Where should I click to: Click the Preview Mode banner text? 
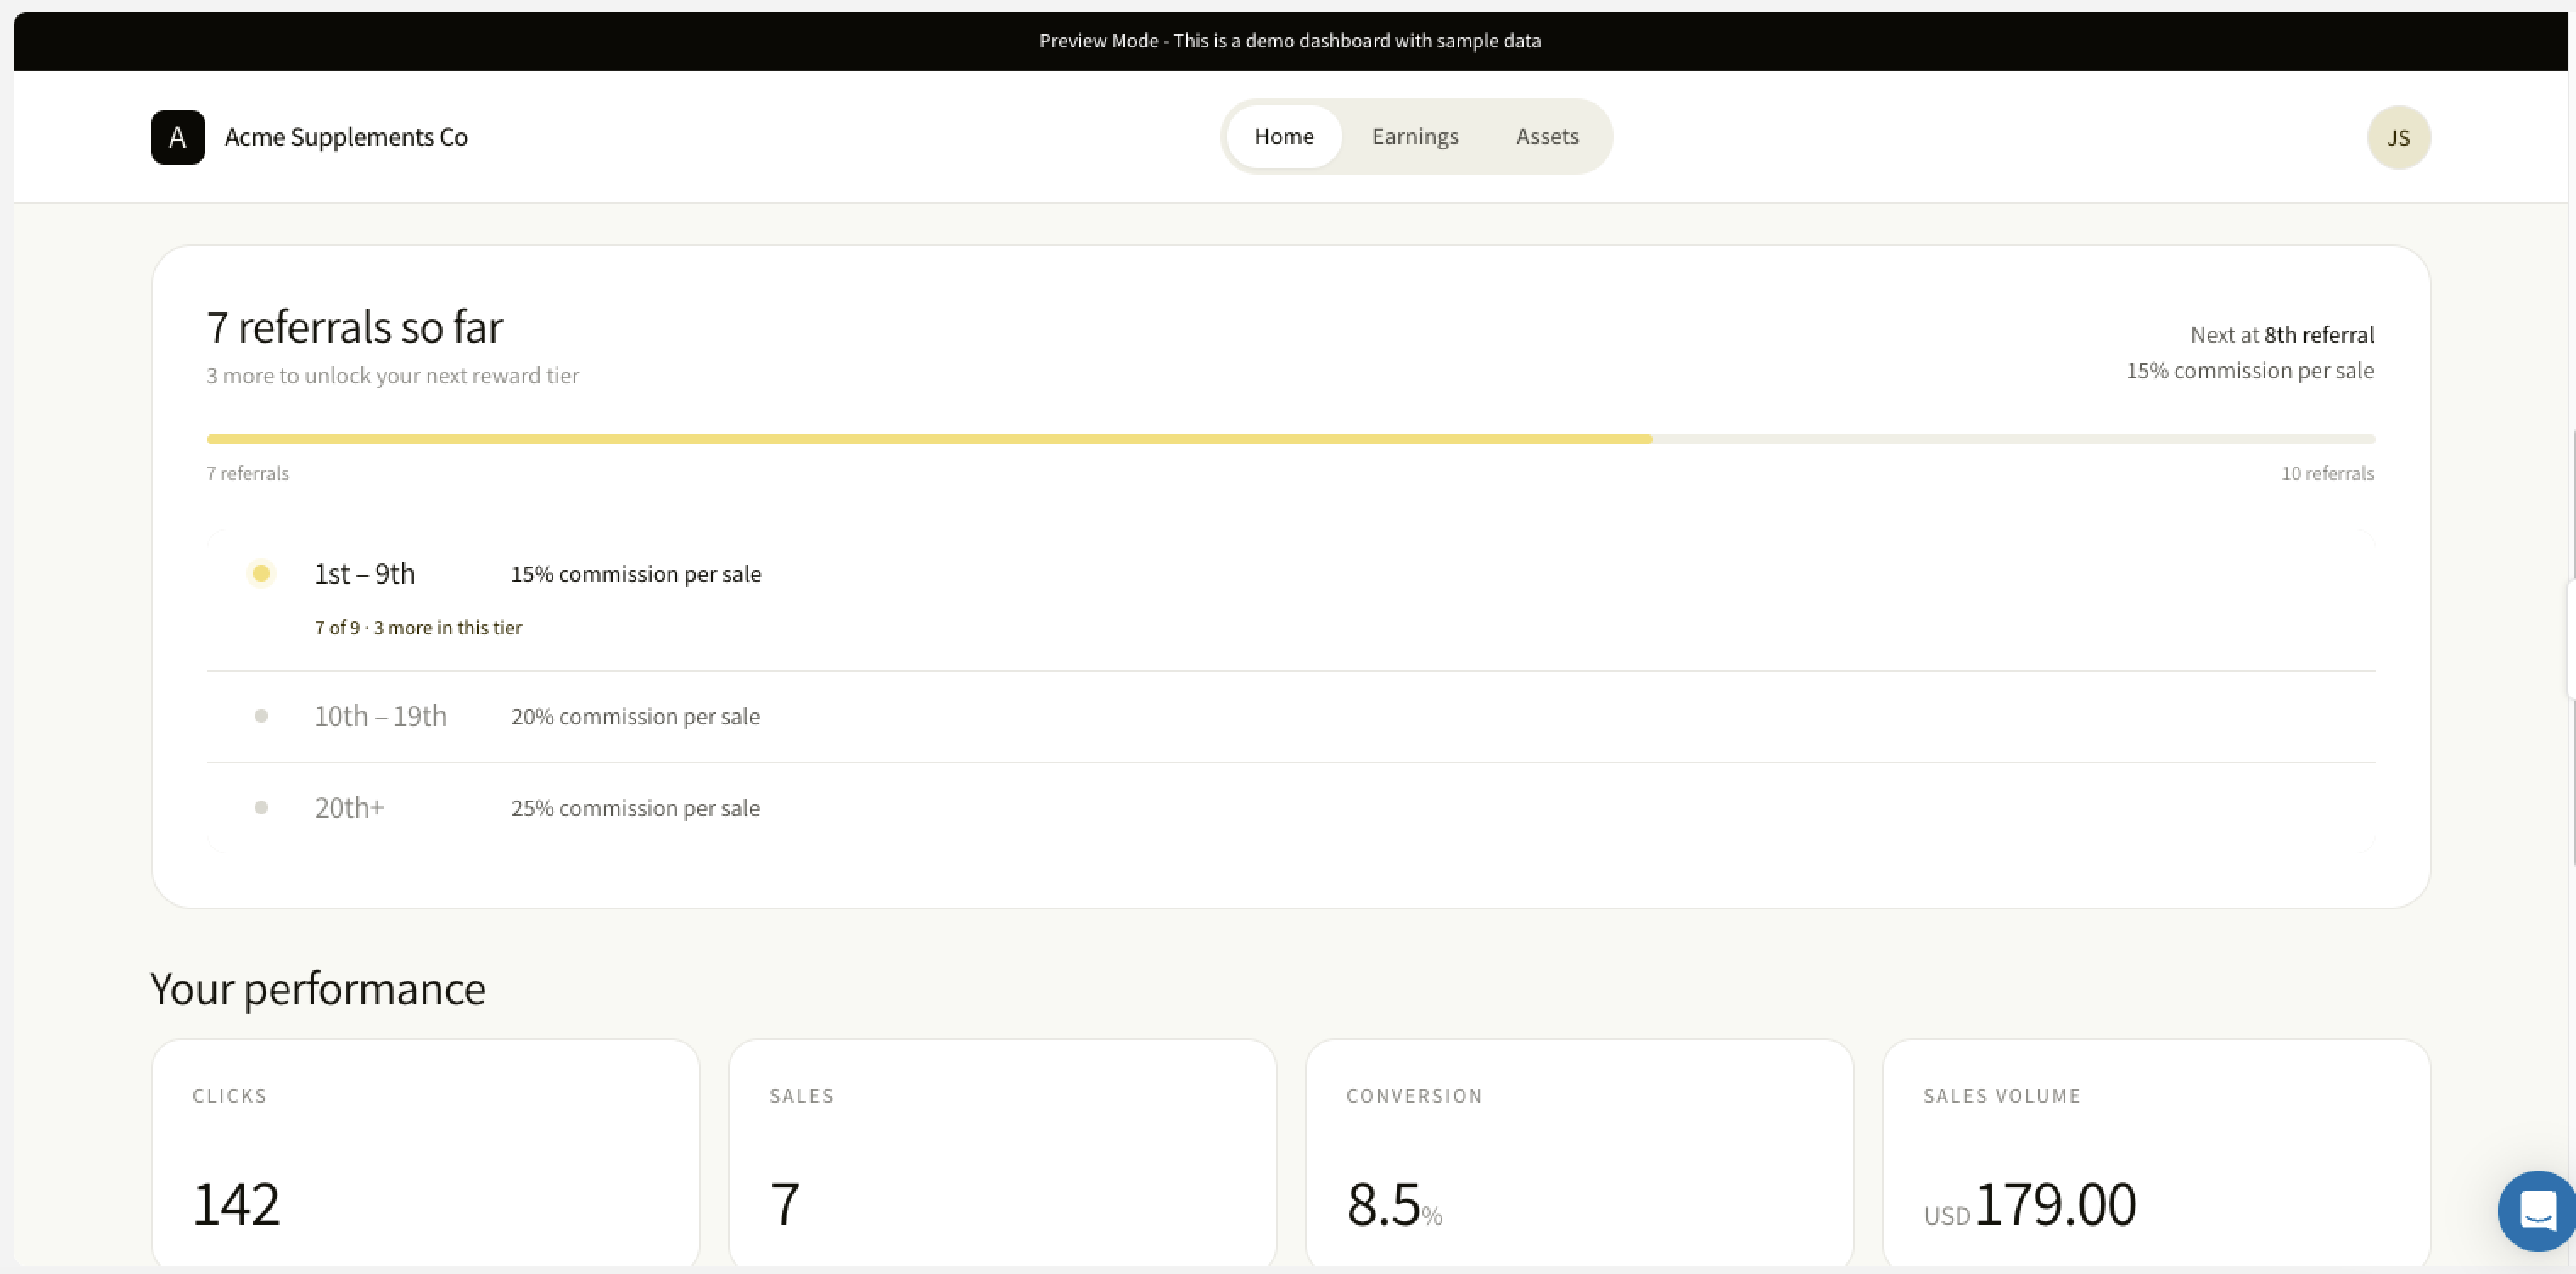(1290, 41)
